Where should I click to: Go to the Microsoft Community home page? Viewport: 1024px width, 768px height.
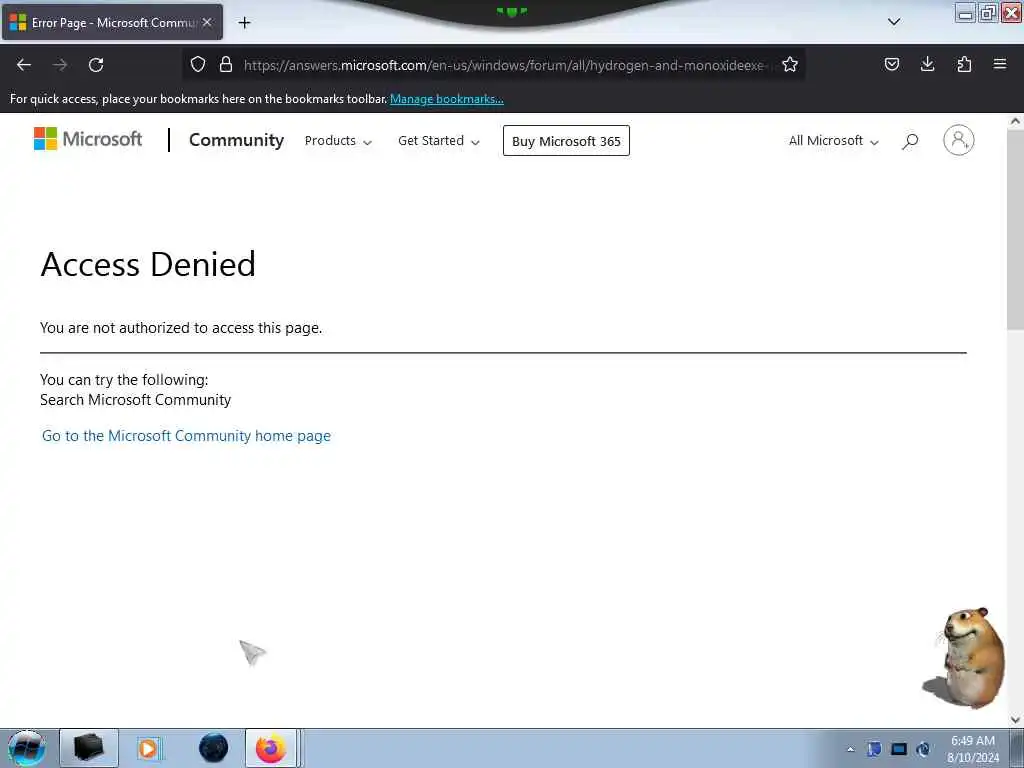186,436
